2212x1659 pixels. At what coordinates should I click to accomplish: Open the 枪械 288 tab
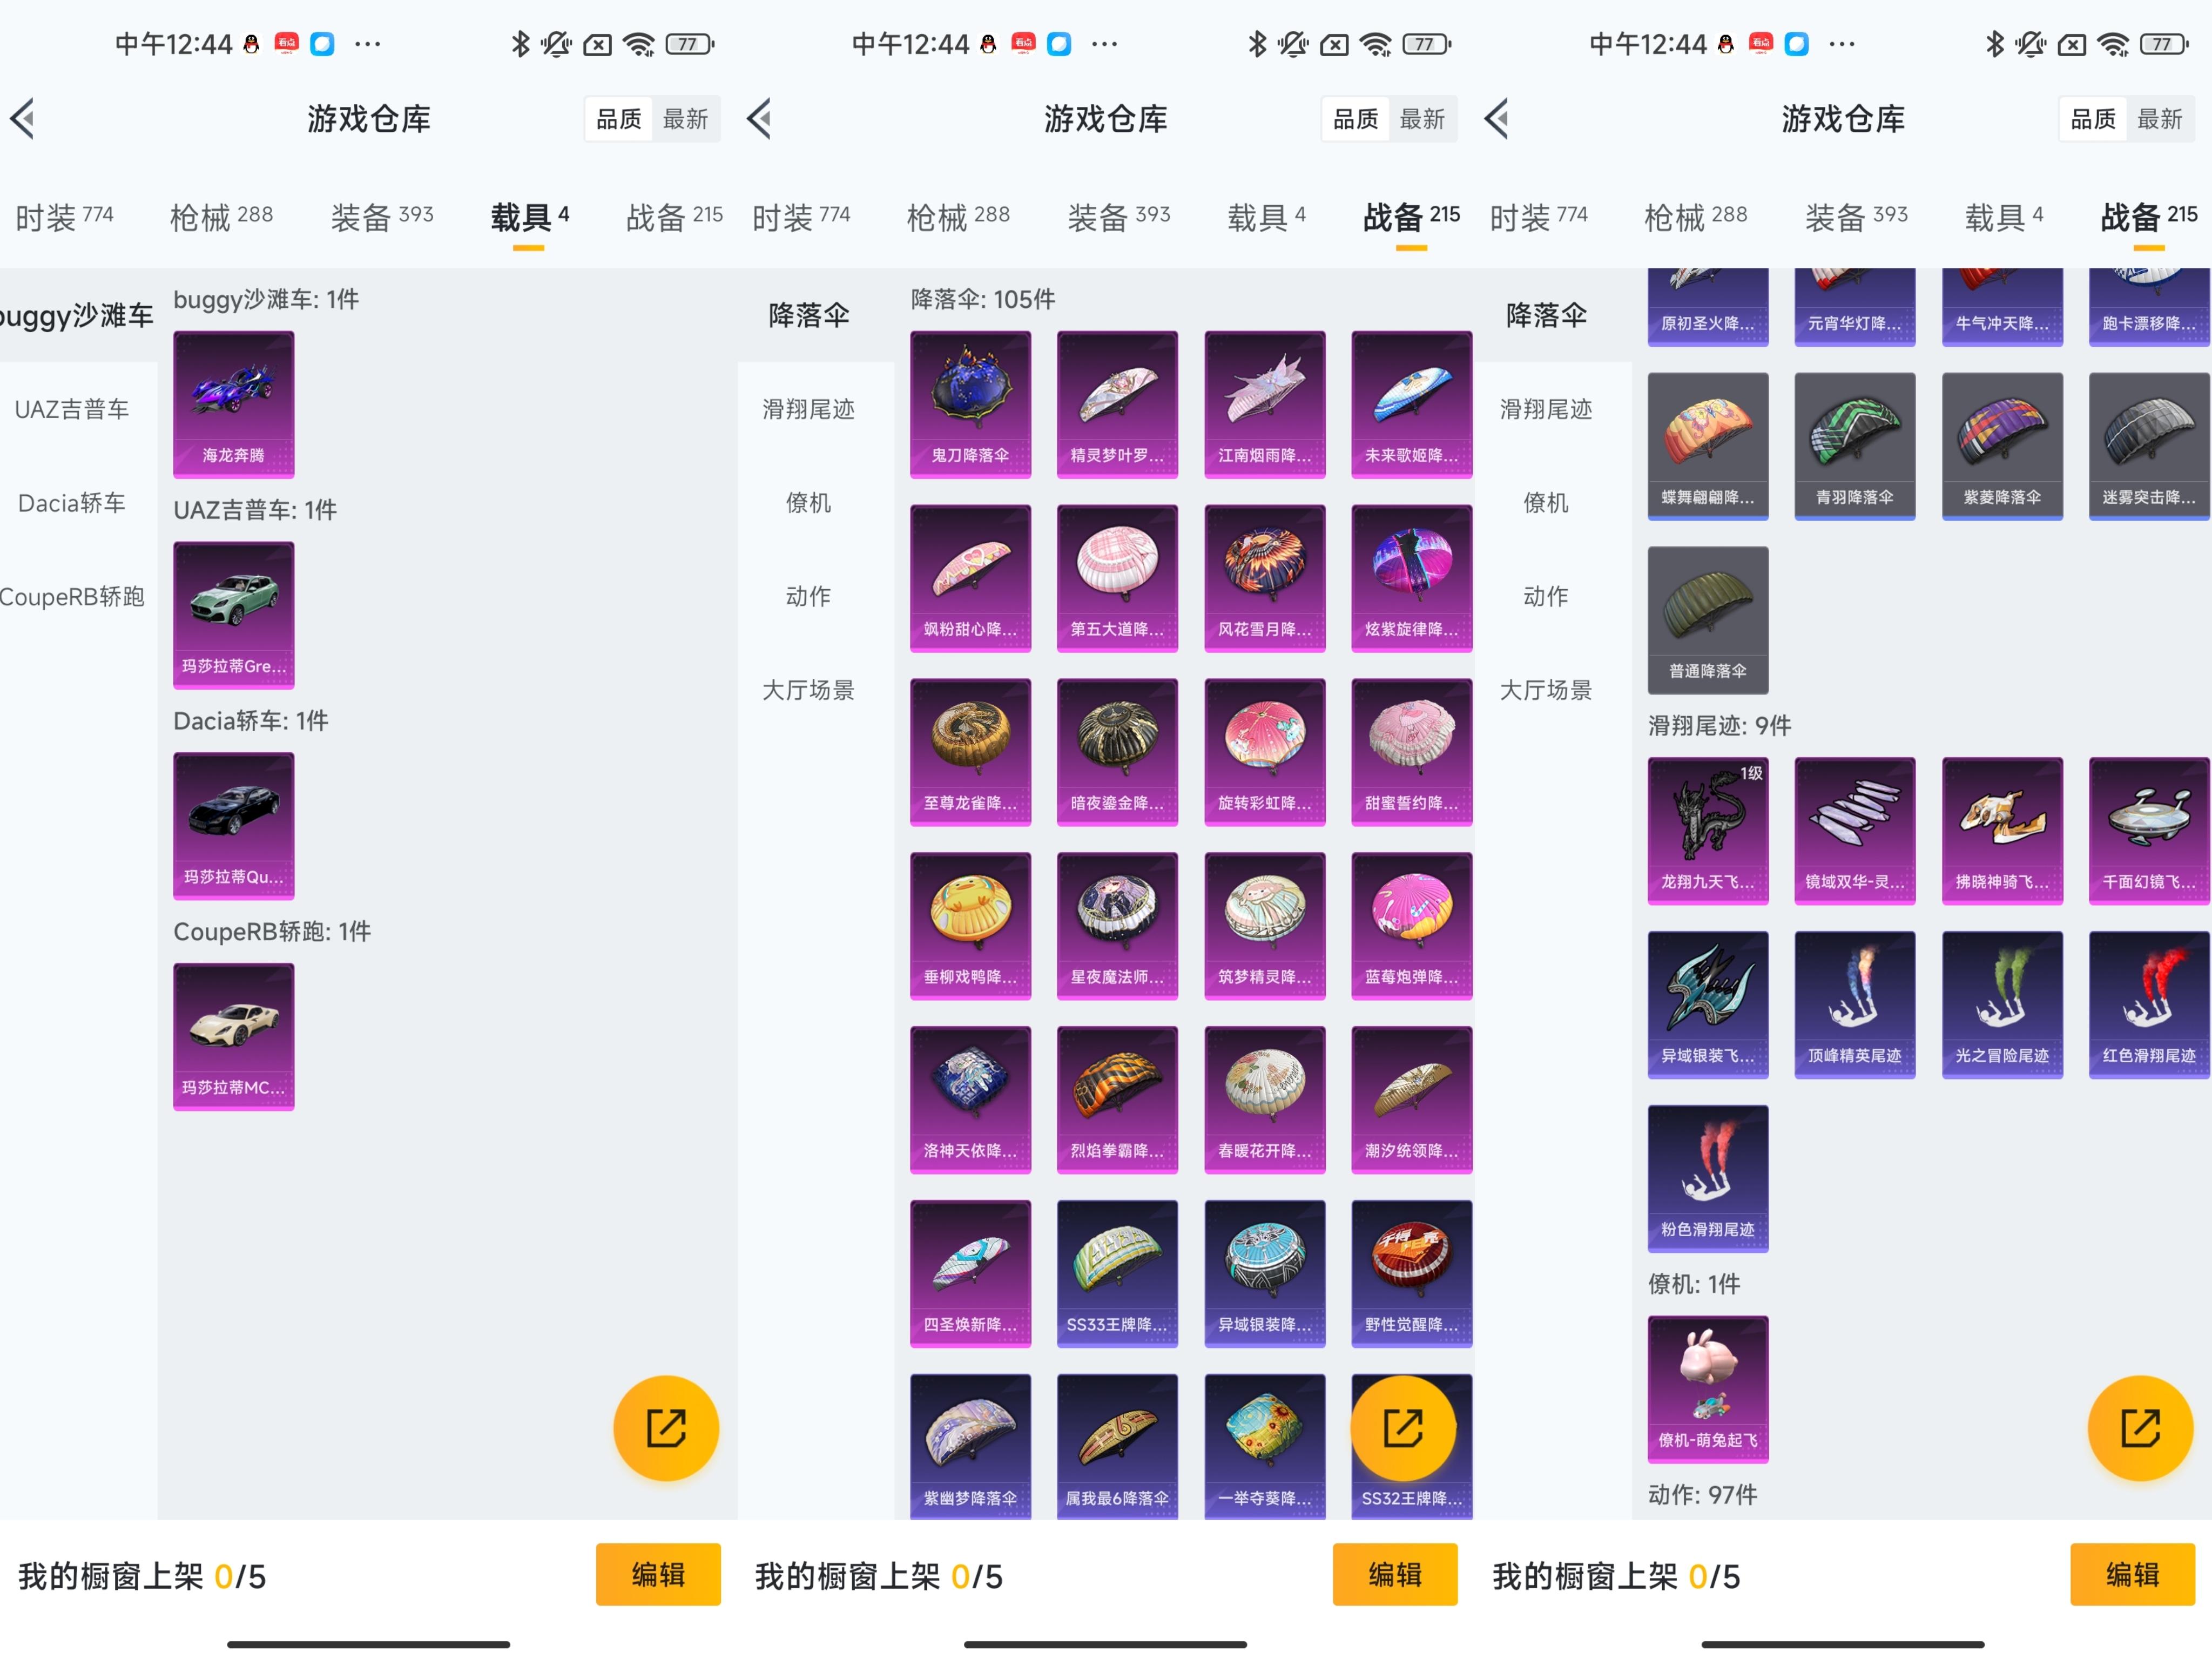coord(222,215)
